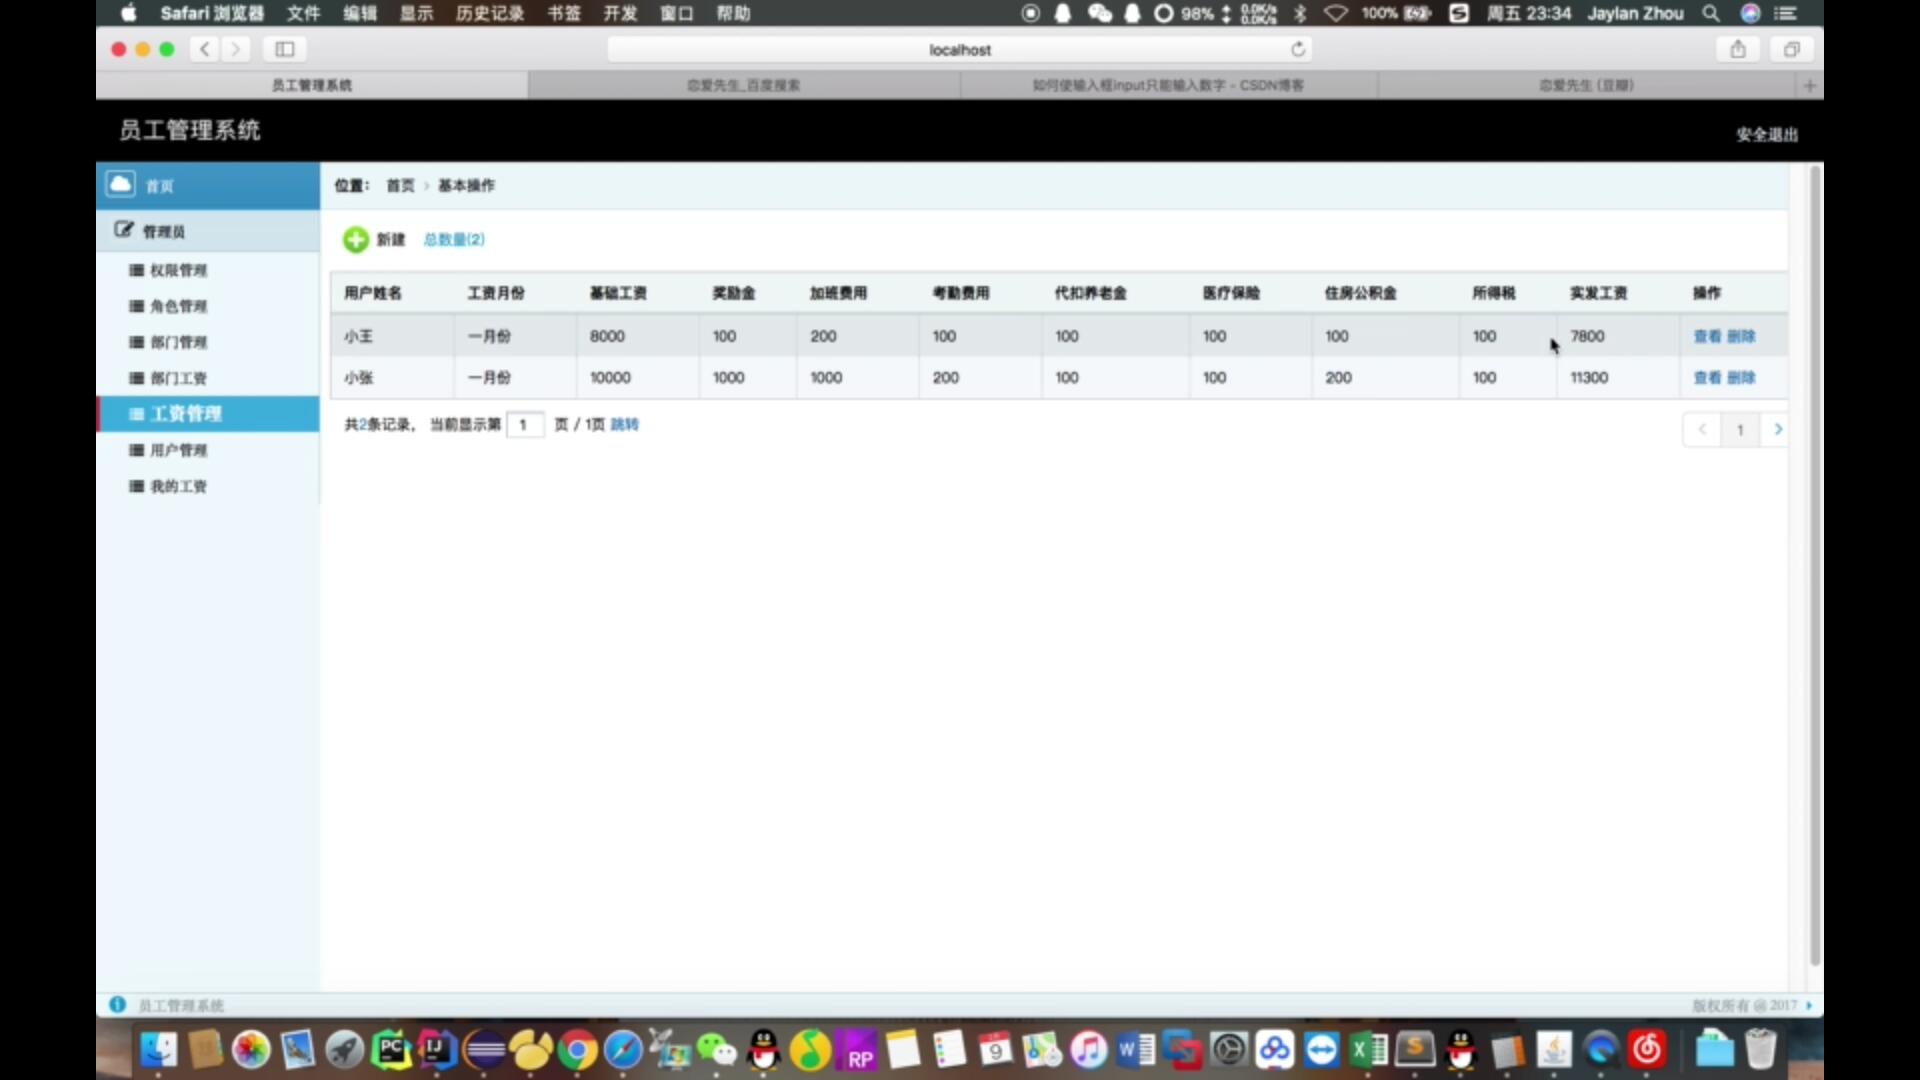Open Microsoft Excel in dock

tap(1368, 1050)
